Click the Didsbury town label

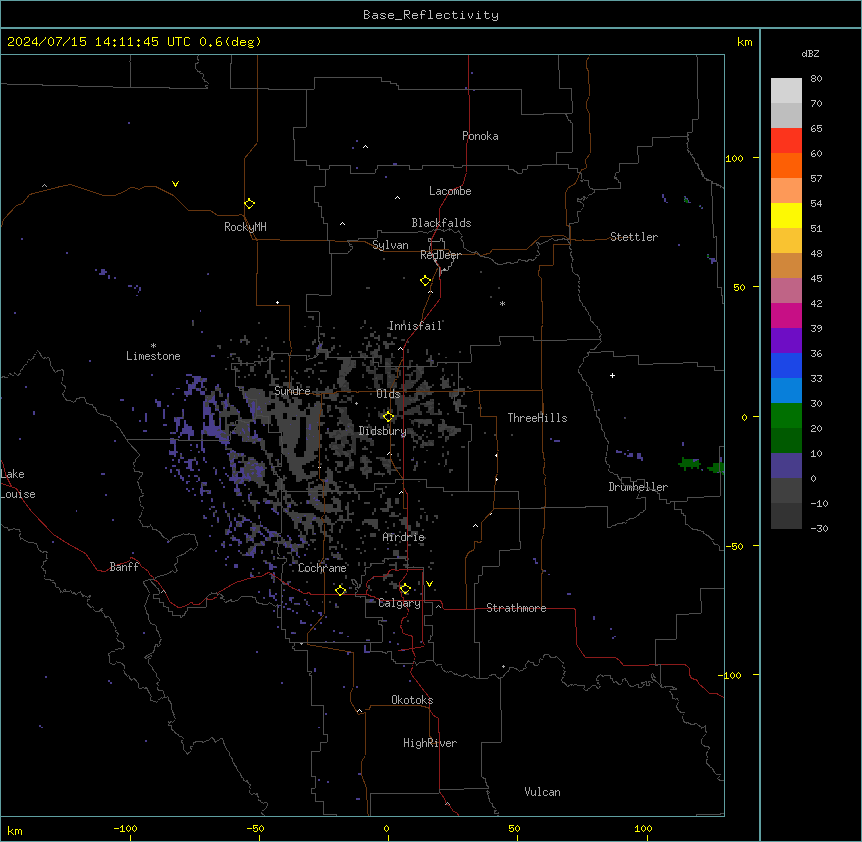pos(383,431)
